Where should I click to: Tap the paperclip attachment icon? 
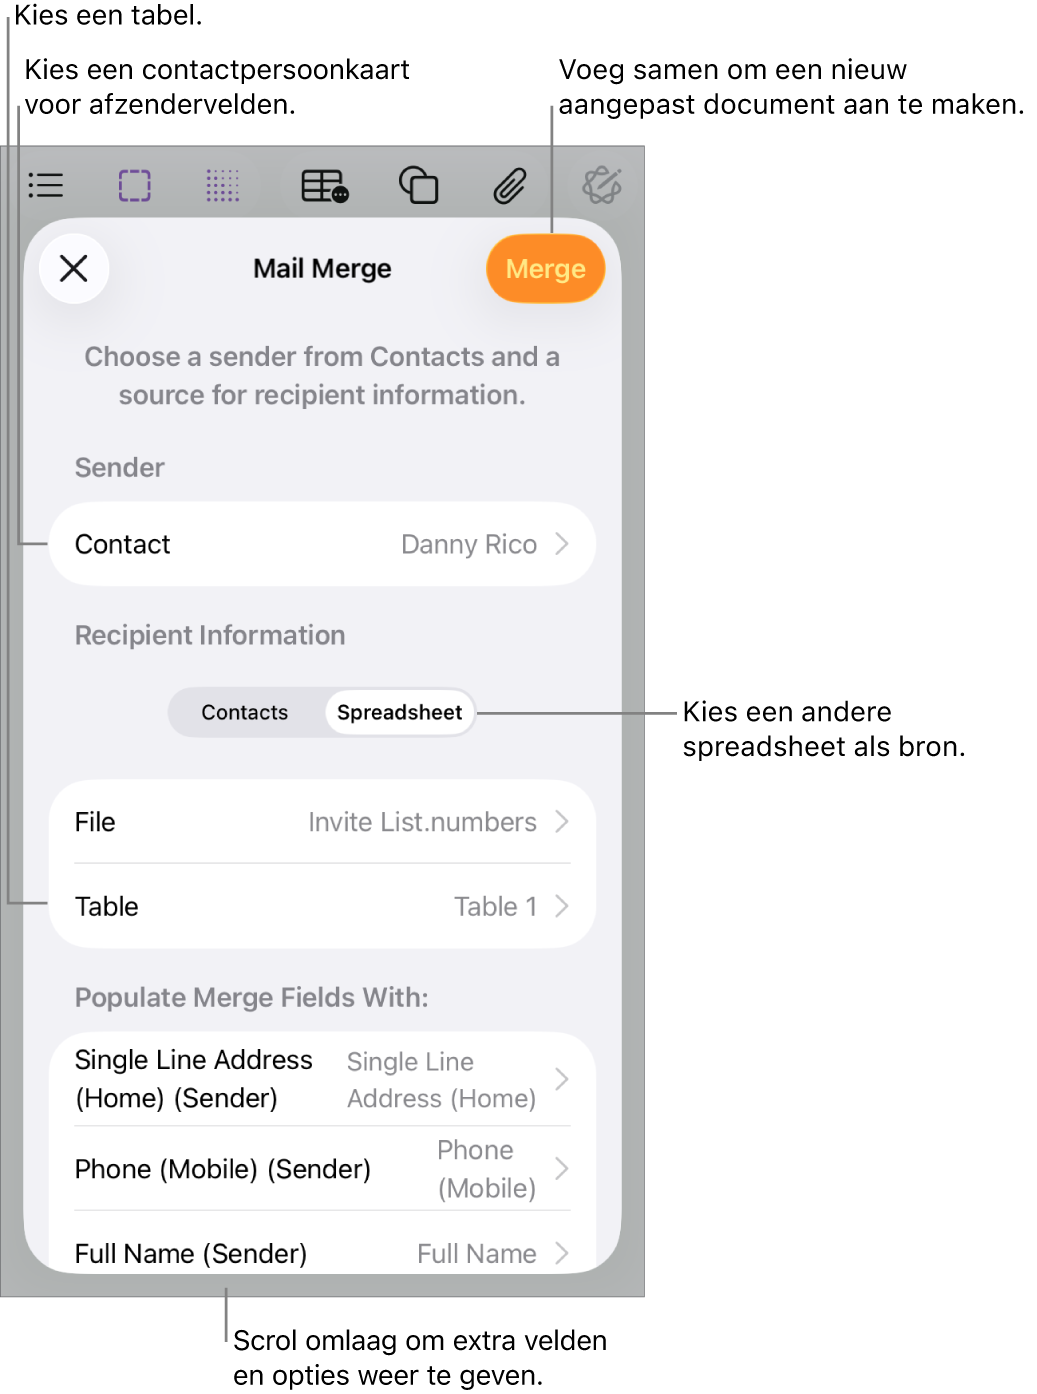tap(510, 186)
